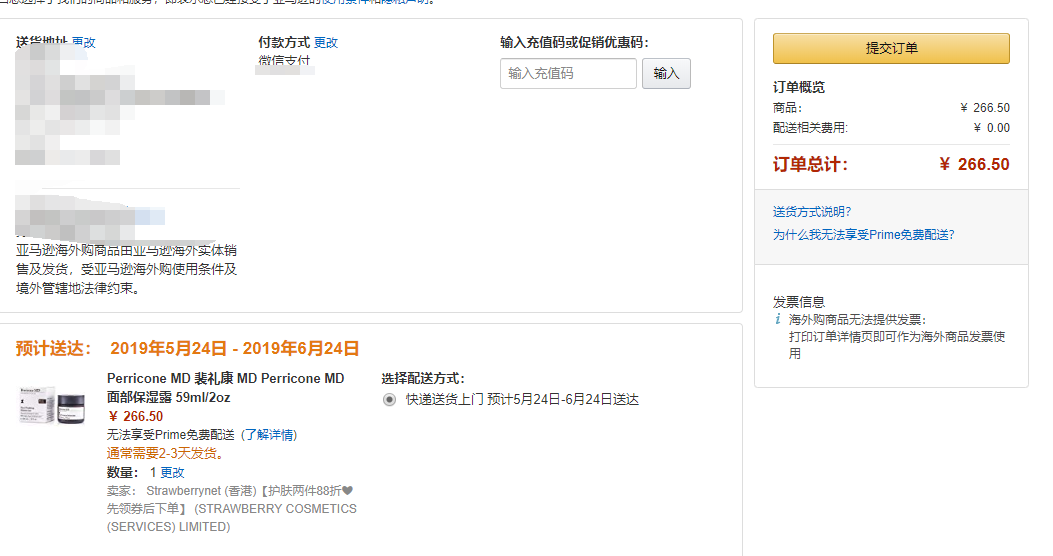The image size is (1053, 556).
Task: Click 预计送达 date range heading
Action: click(x=187, y=349)
